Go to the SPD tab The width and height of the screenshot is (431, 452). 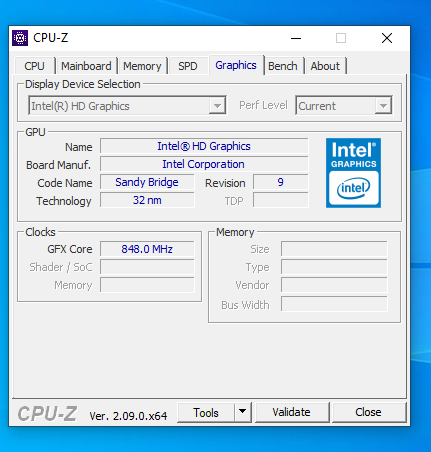[188, 66]
